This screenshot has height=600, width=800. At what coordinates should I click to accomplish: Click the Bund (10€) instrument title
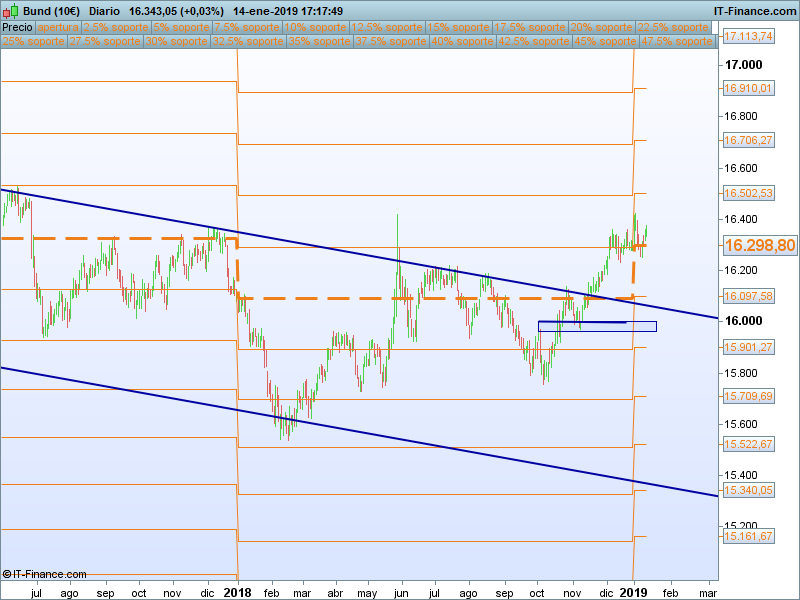pos(51,11)
